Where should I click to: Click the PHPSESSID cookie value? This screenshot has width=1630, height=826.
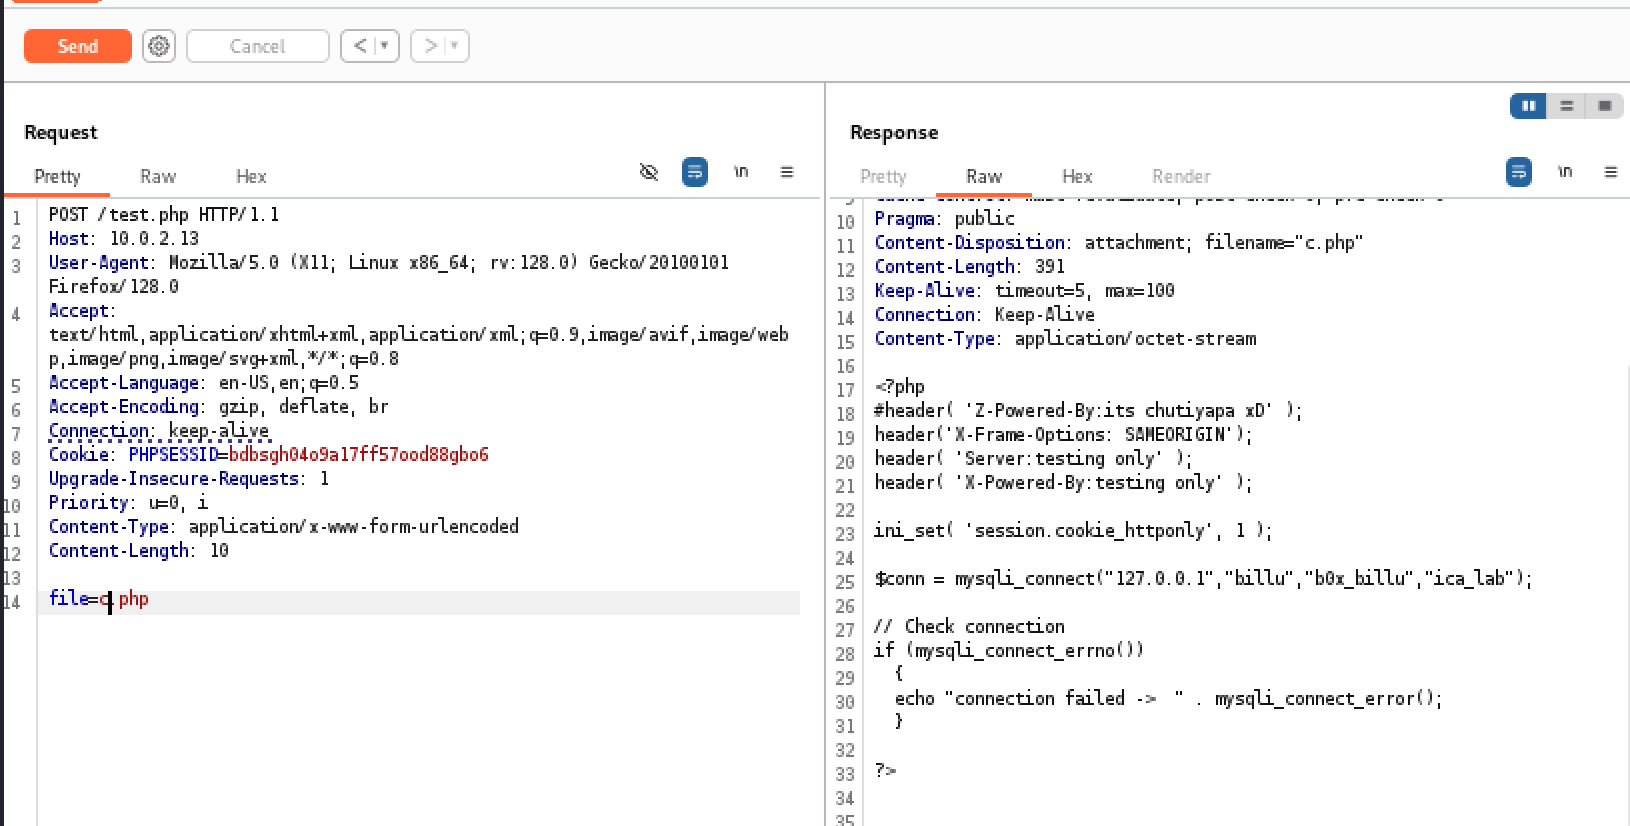click(x=358, y=455)
